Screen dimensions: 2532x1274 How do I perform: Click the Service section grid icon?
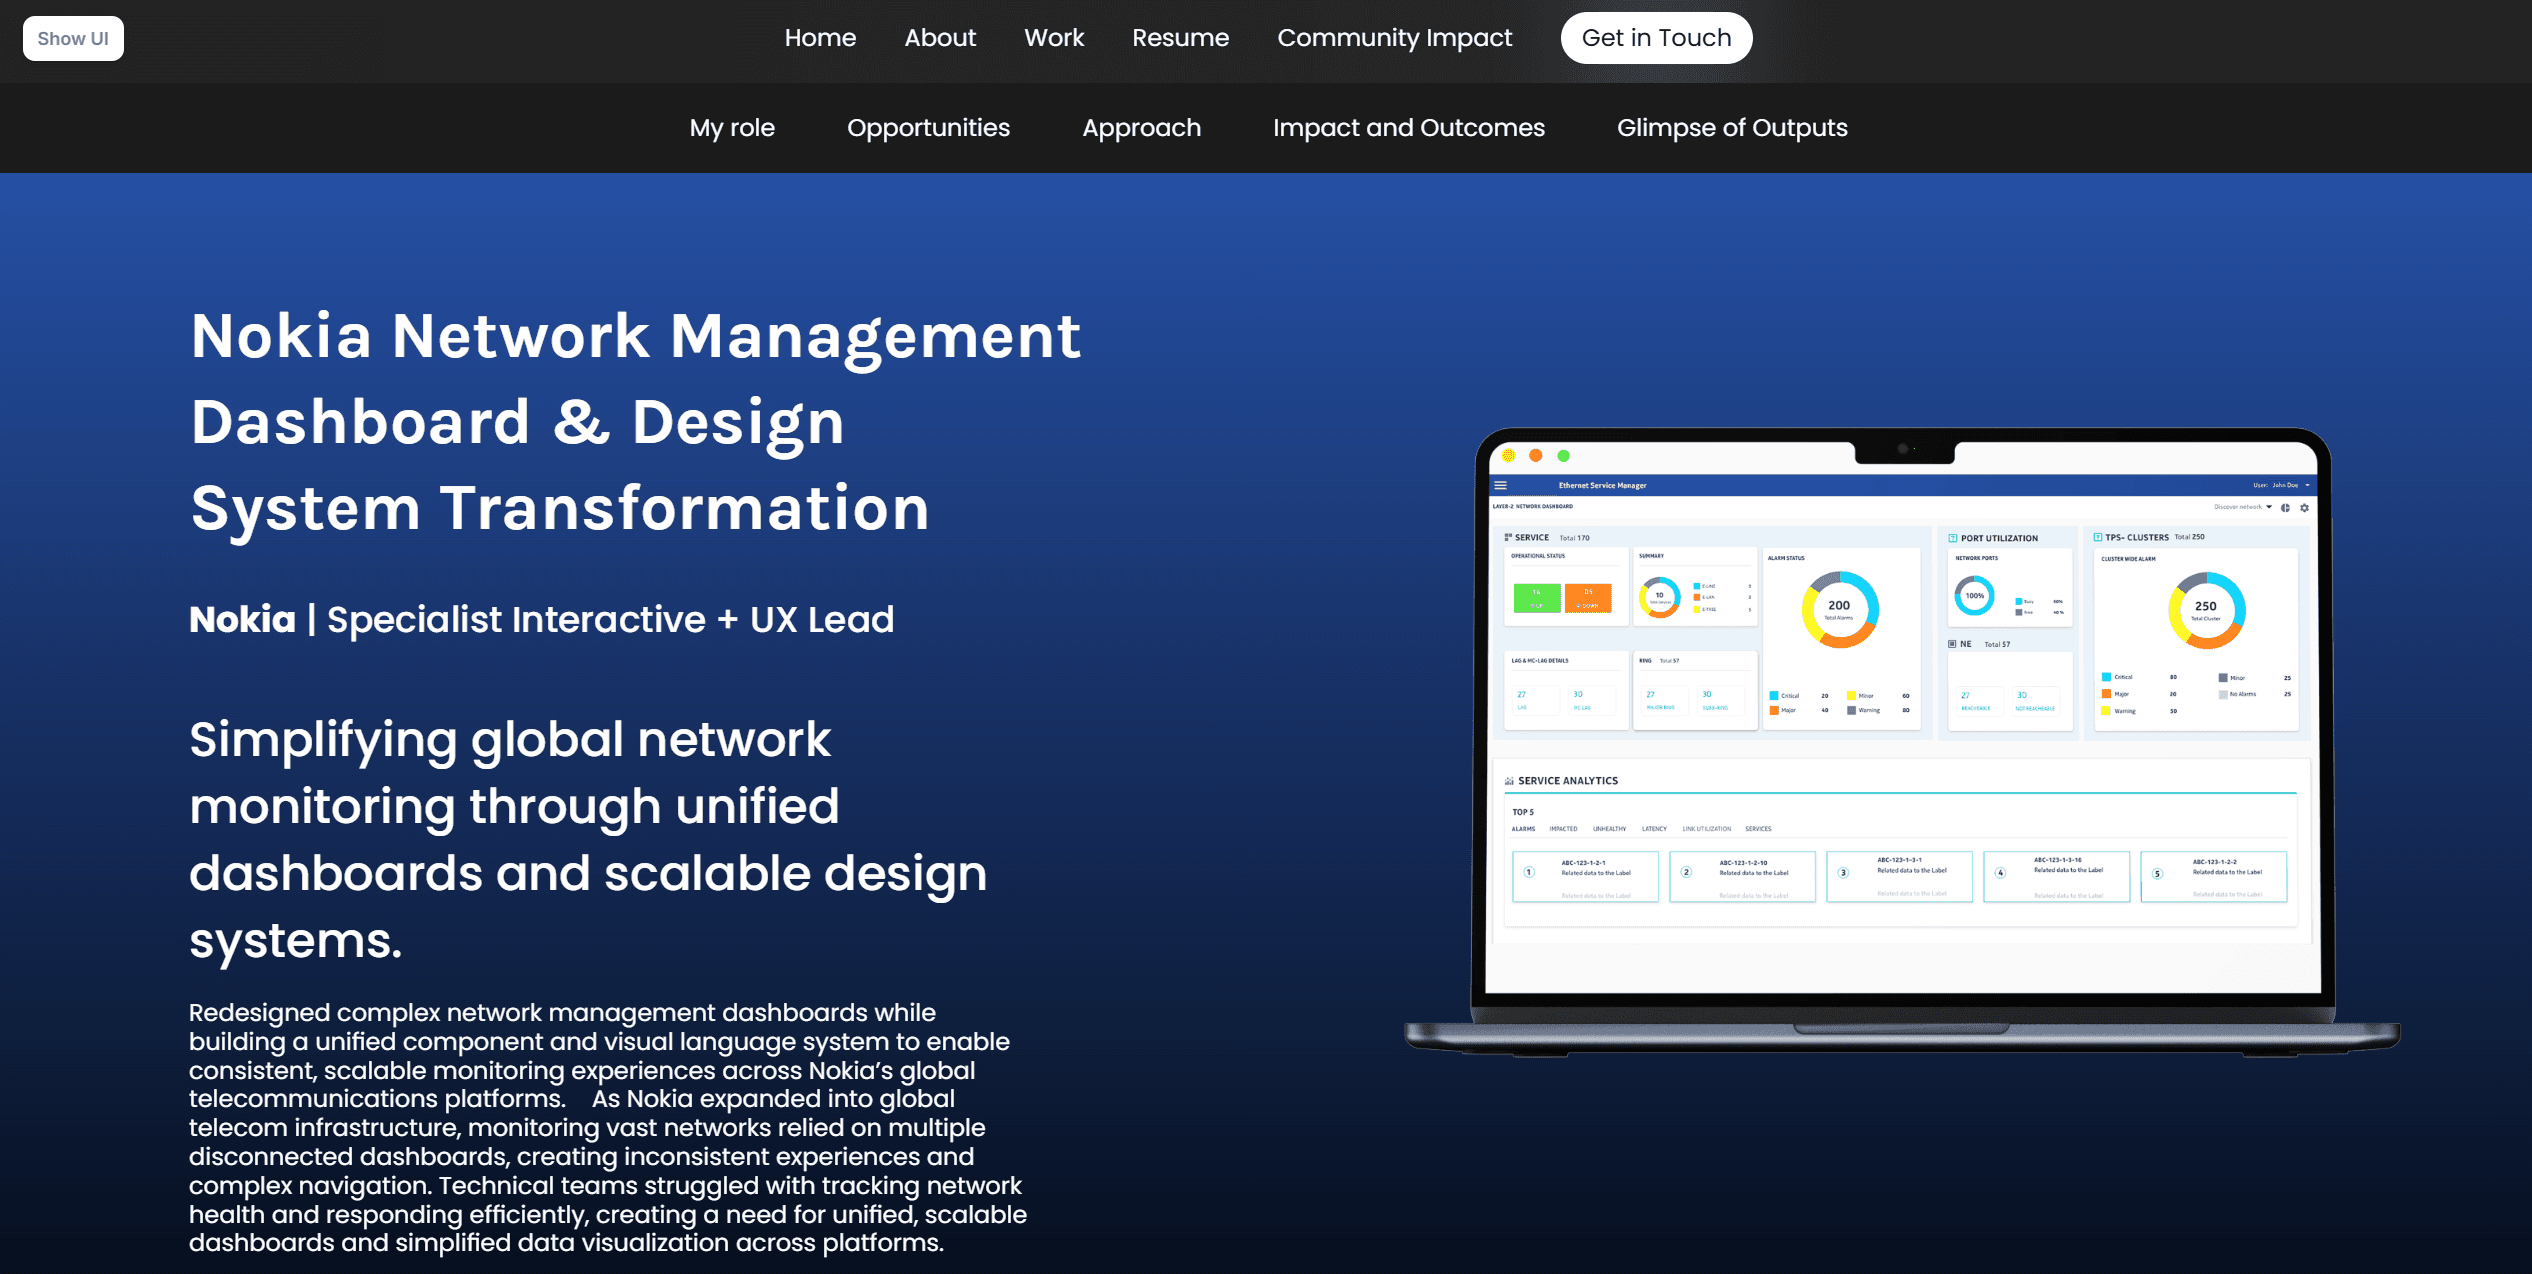(1508, 538)
